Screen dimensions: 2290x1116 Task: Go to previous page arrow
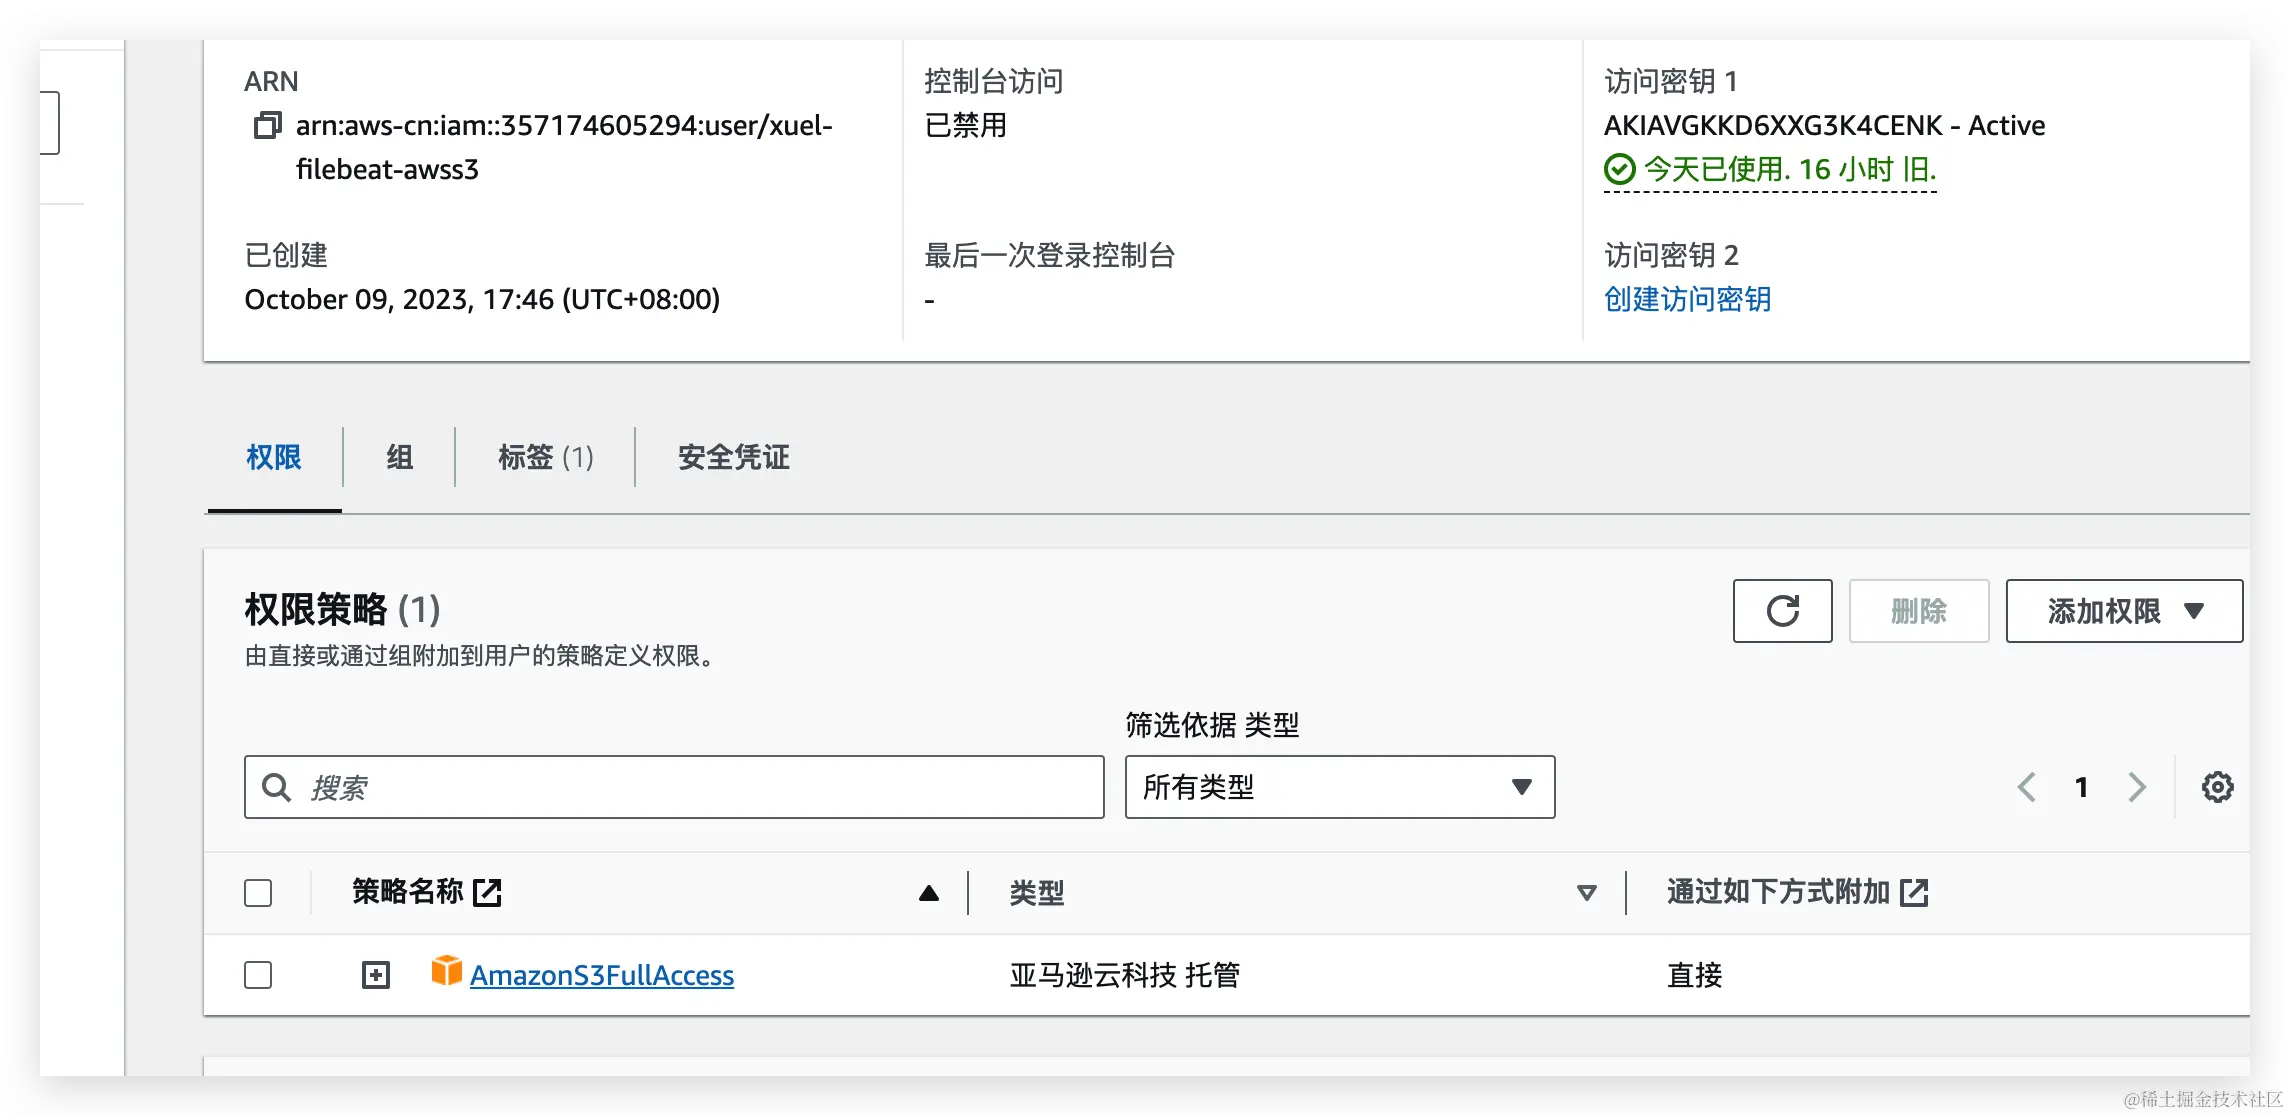pyautogui.click(x=2027, y=788)
